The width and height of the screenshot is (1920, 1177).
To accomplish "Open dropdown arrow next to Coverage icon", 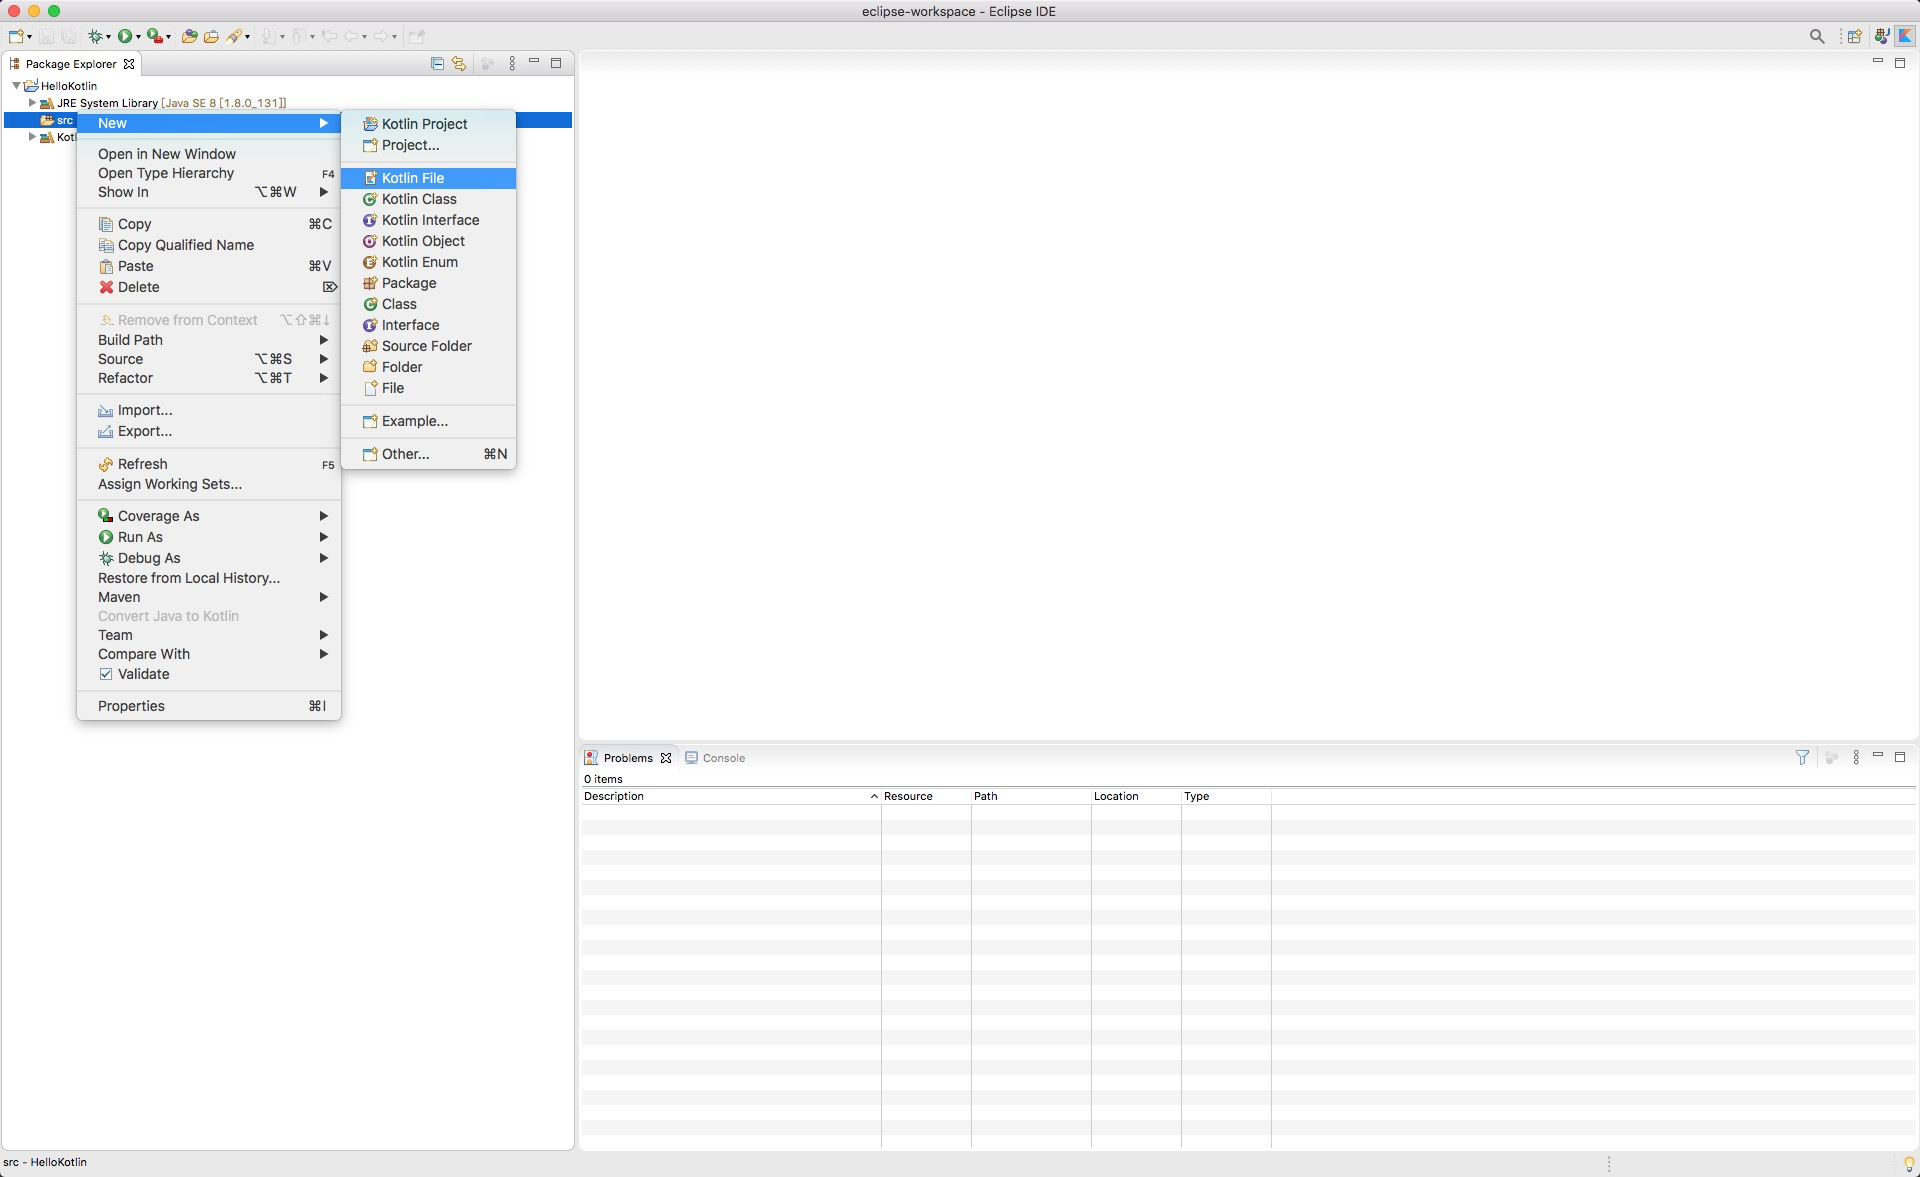I will click(x=169, y=37).
